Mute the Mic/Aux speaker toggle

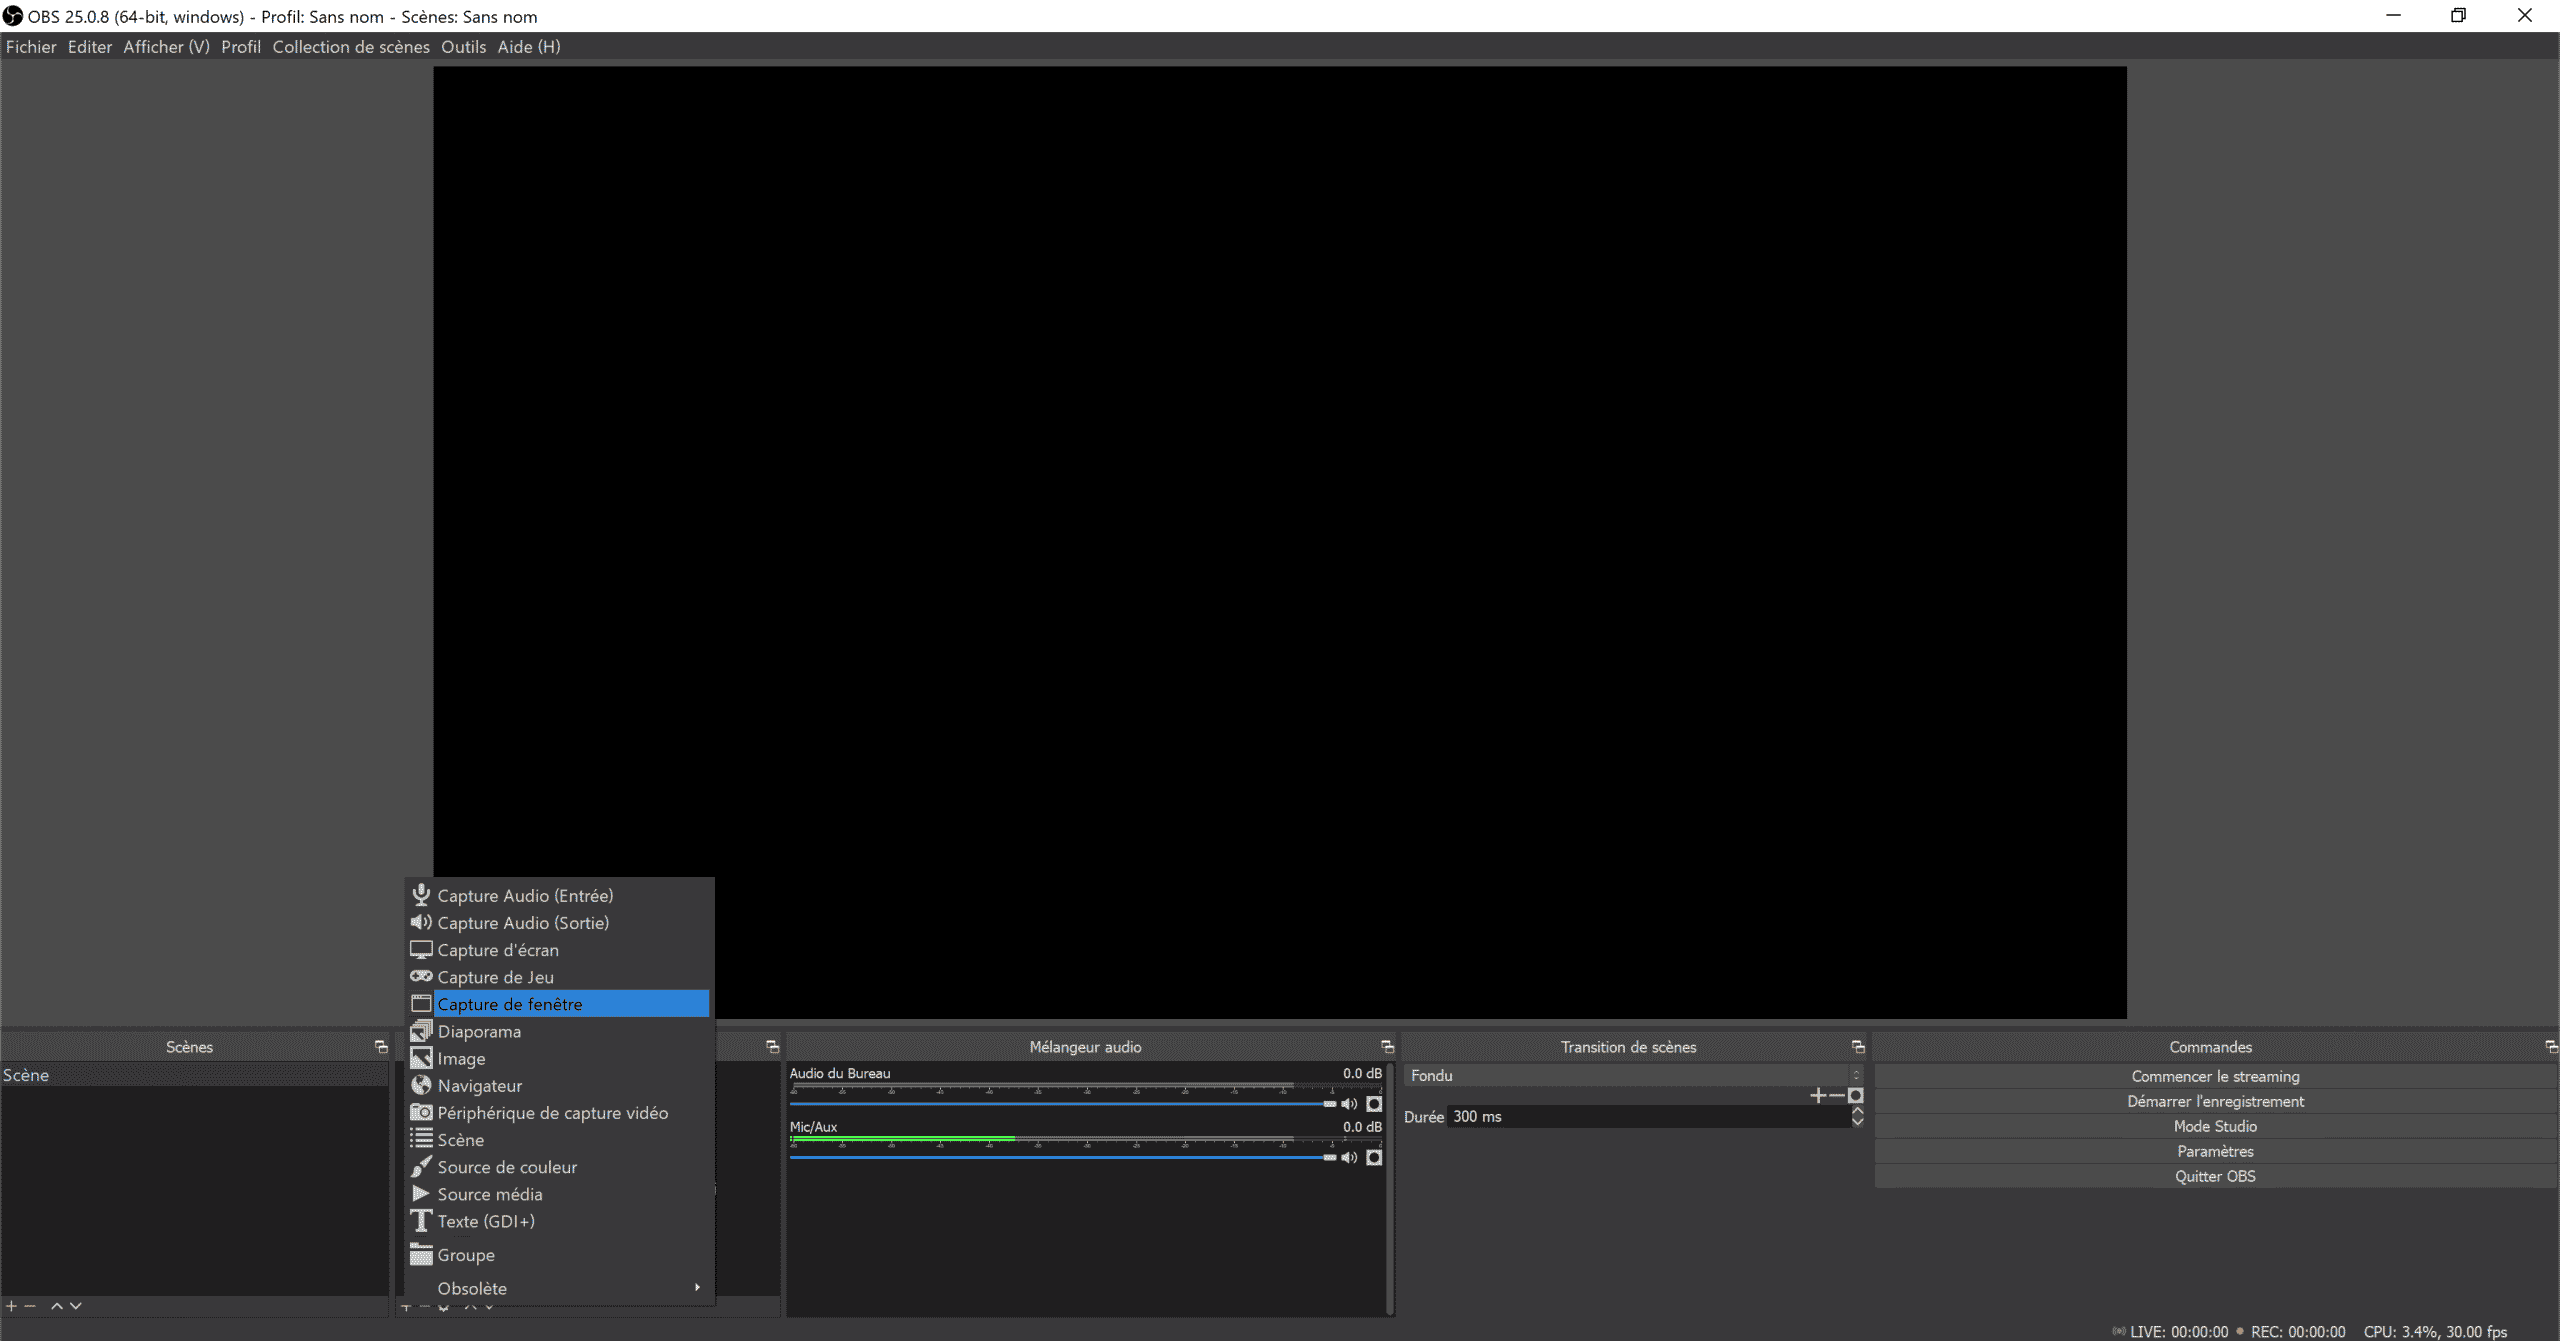[1349, 1157]
